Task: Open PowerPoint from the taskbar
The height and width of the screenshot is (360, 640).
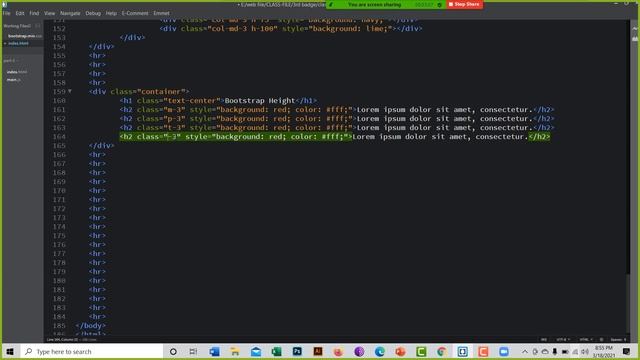Action: tap(400, 351)
